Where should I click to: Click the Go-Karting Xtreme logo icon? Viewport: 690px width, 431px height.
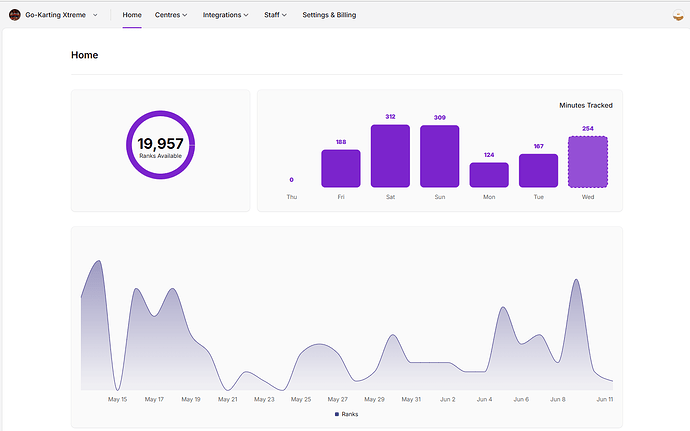click(x=14, y=15)
